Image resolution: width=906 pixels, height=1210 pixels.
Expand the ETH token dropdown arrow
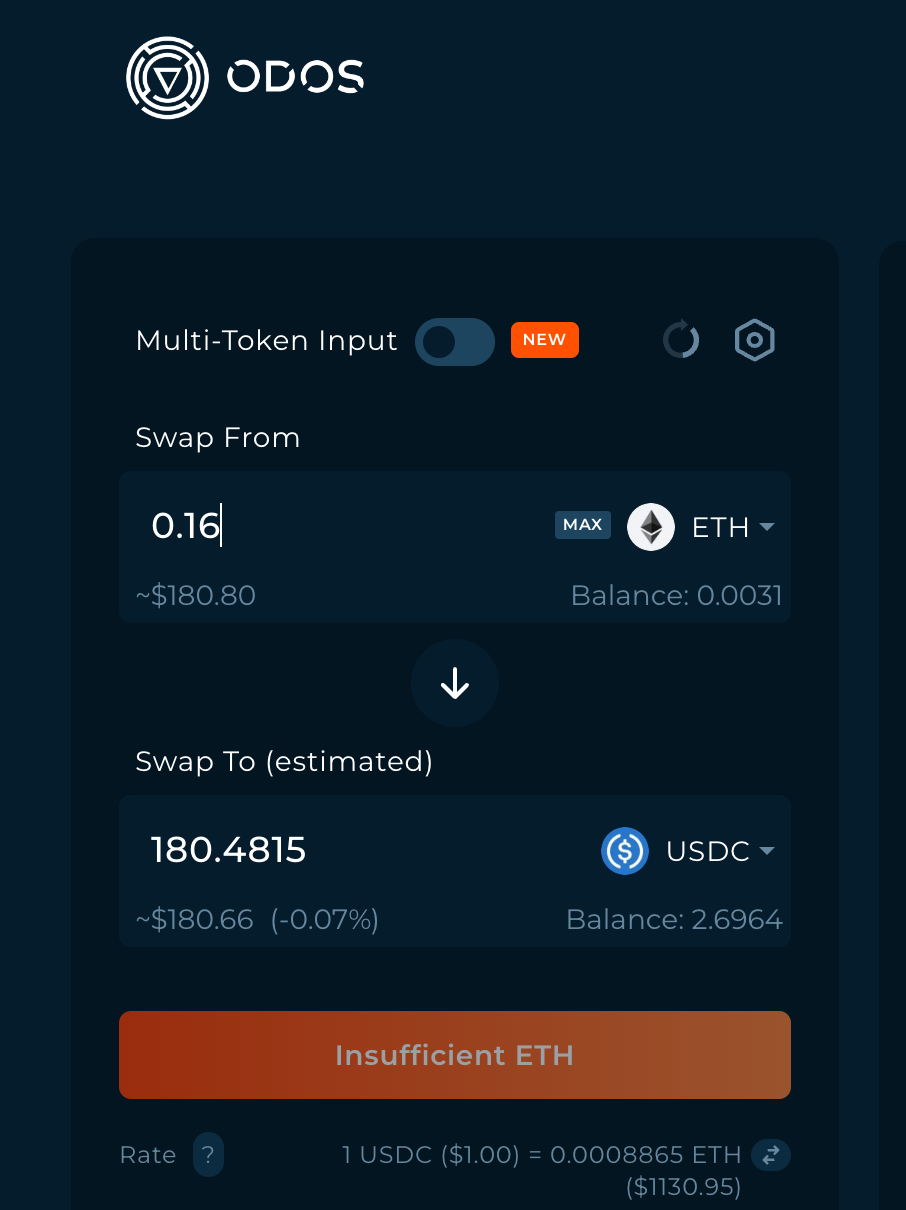[767, 527]
